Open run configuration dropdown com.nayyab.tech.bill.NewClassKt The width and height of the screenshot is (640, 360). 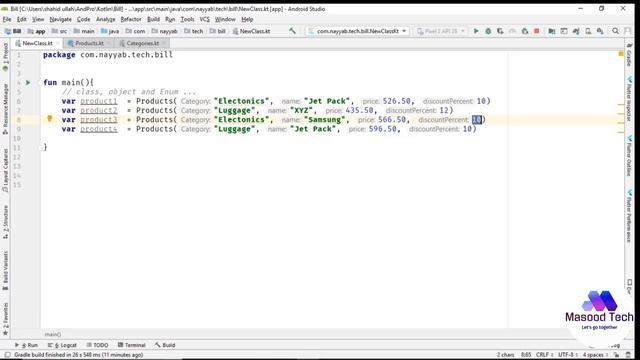point(358,31)
